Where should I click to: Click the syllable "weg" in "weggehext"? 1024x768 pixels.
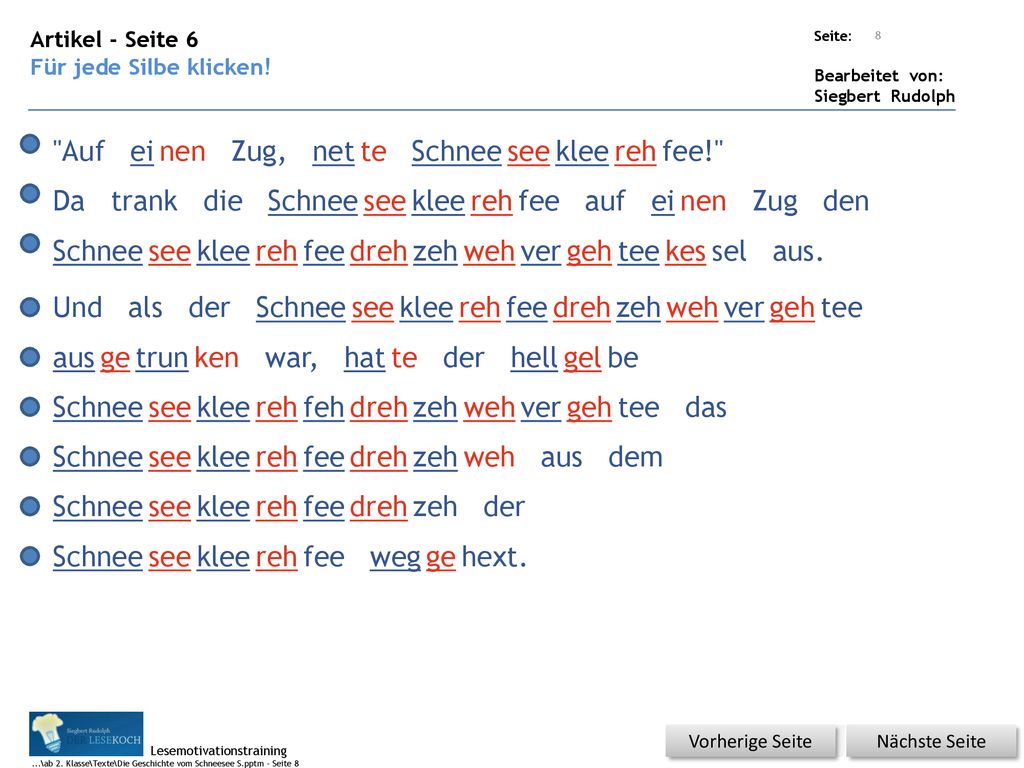395,558
